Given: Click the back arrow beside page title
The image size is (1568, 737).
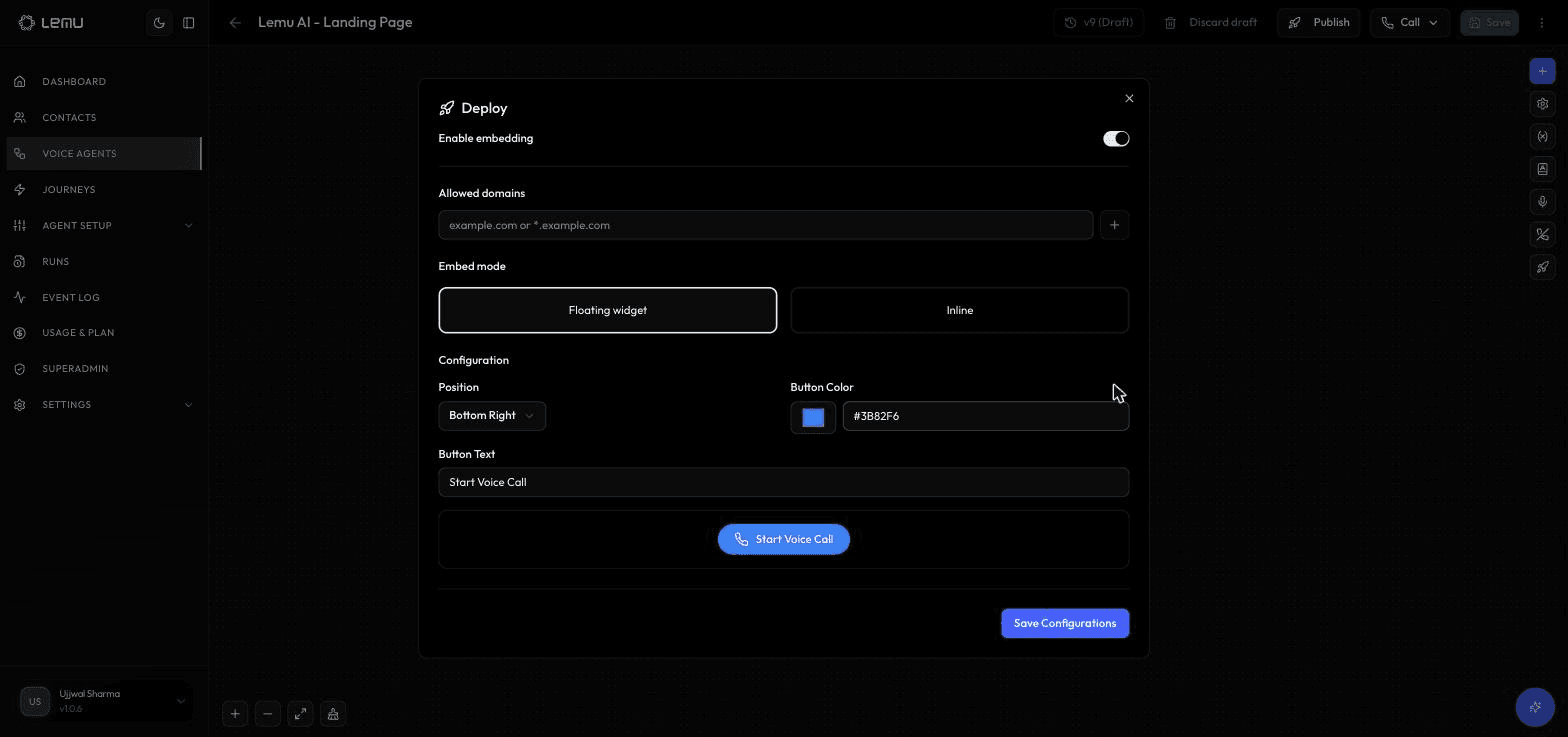Looking at the screenshot, I should (235, 23).
